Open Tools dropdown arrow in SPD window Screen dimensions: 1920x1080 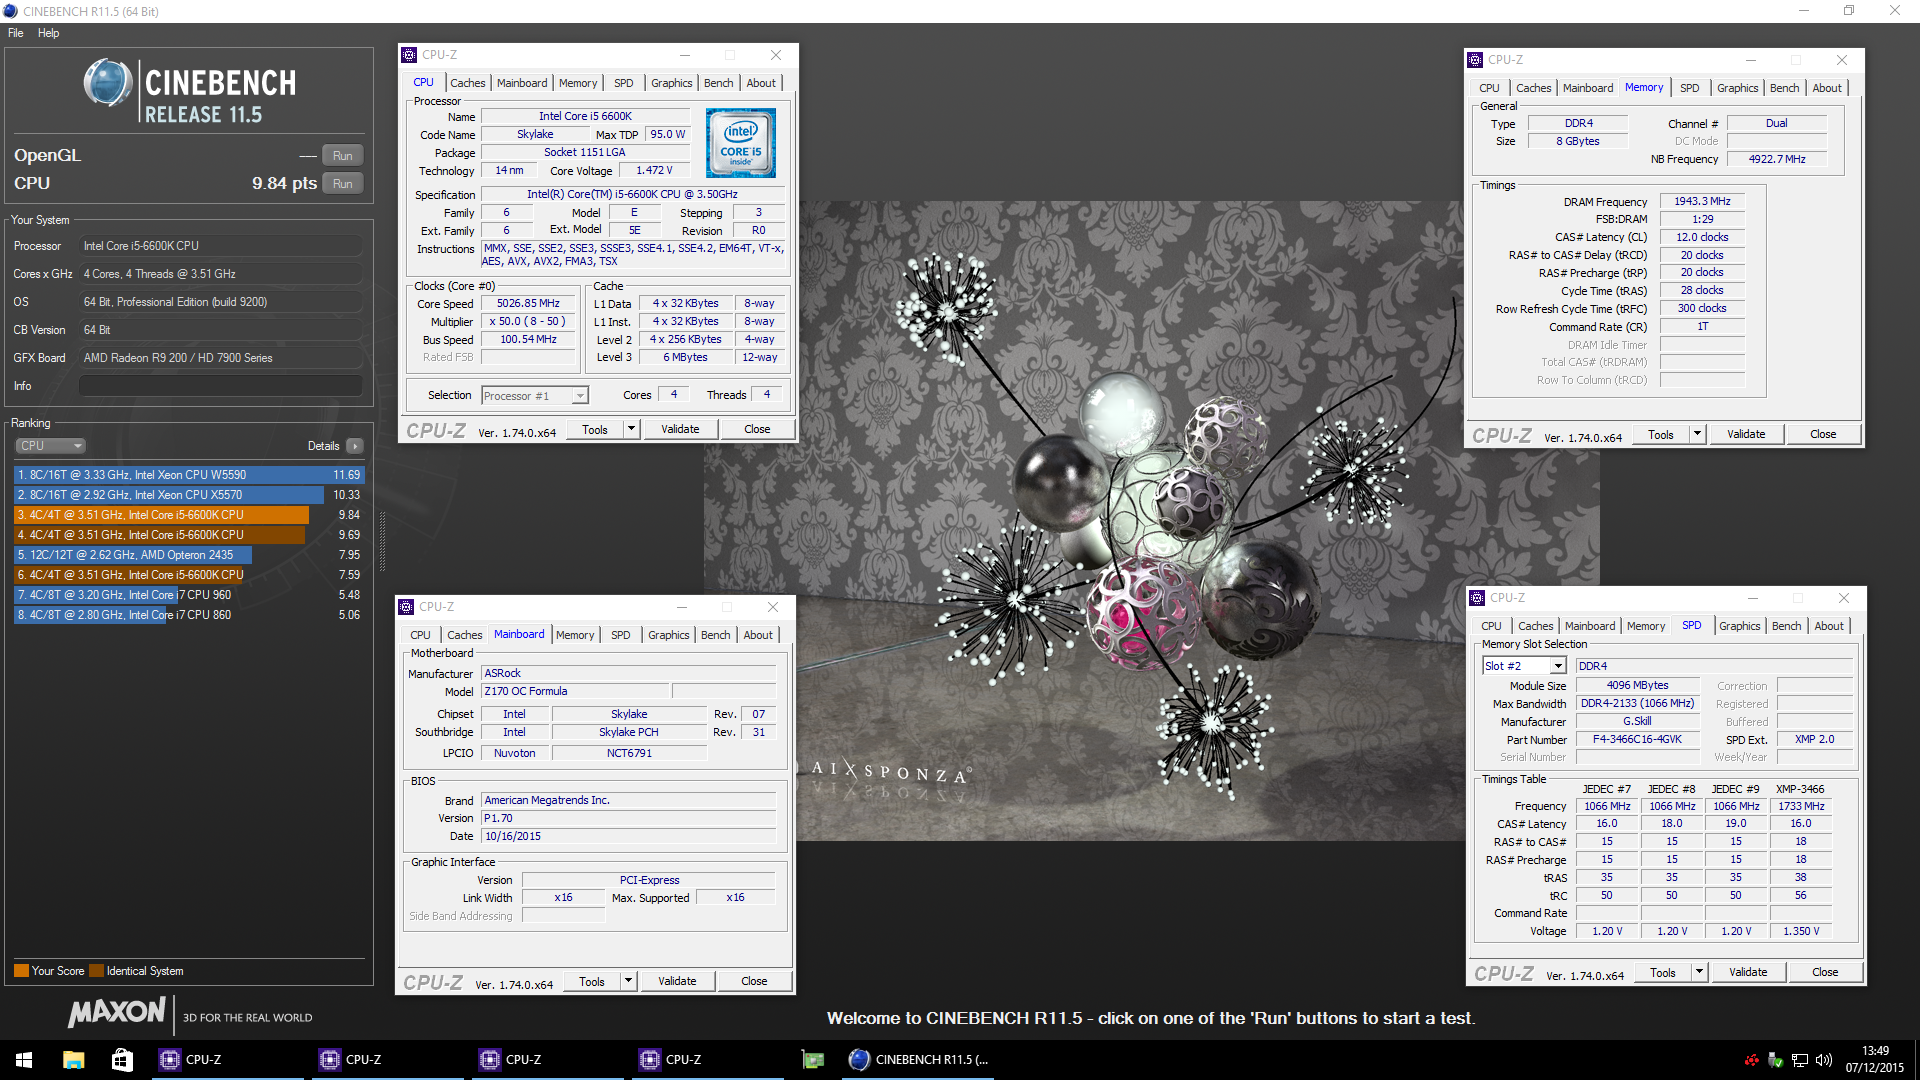[x=1699, y=972]
